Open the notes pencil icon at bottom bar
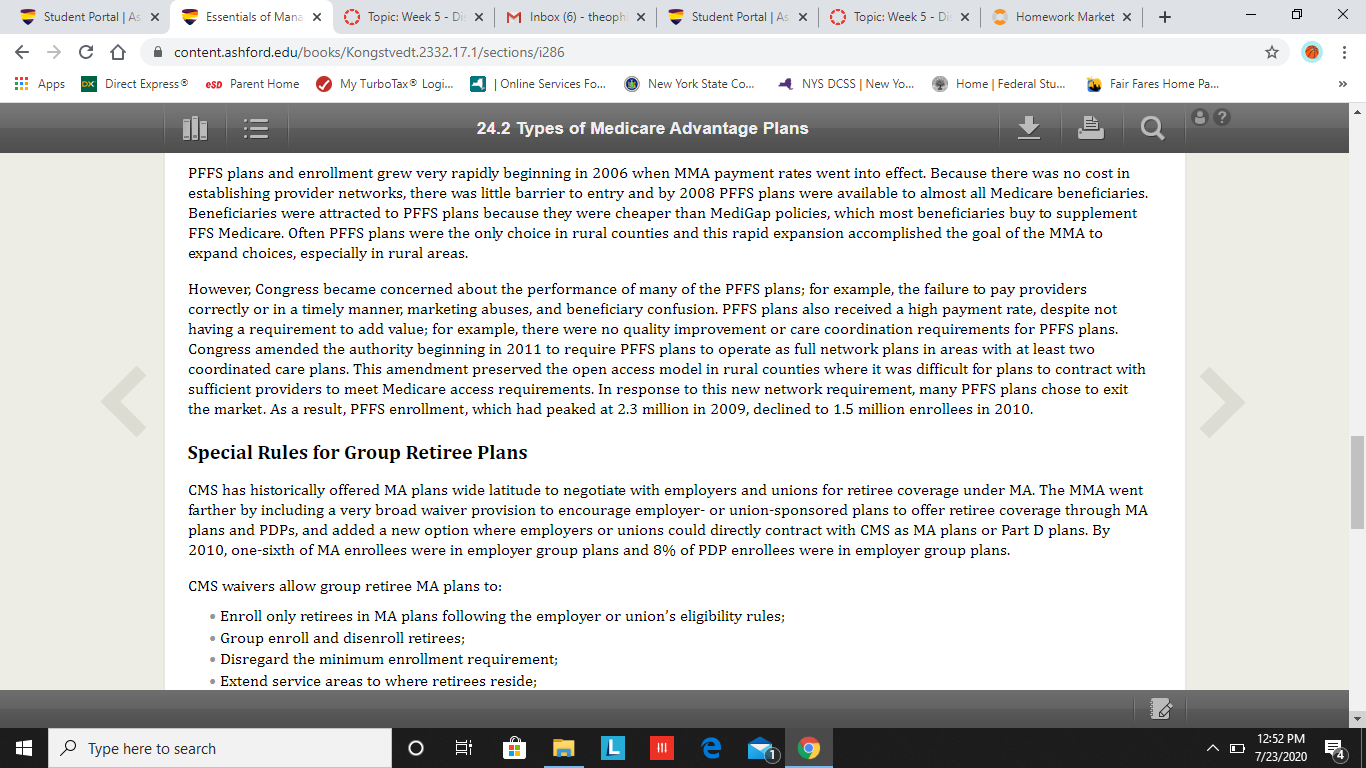The image size is (1366, 768). (x=1161, y=708)
